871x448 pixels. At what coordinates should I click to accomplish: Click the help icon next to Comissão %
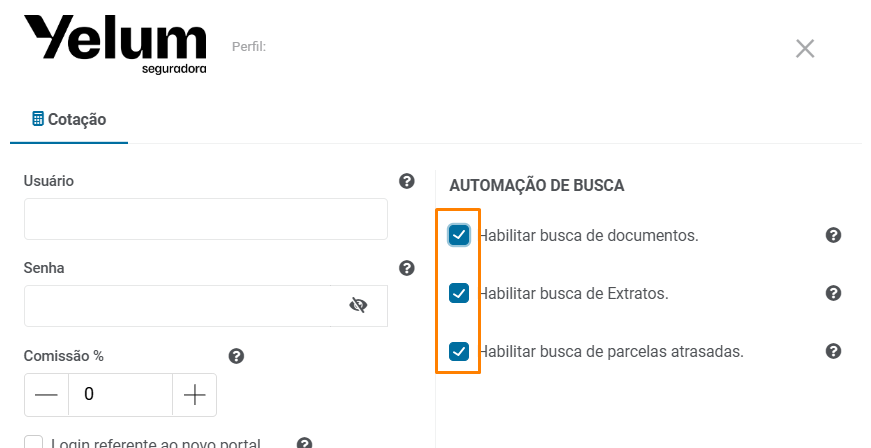(236, 356)
